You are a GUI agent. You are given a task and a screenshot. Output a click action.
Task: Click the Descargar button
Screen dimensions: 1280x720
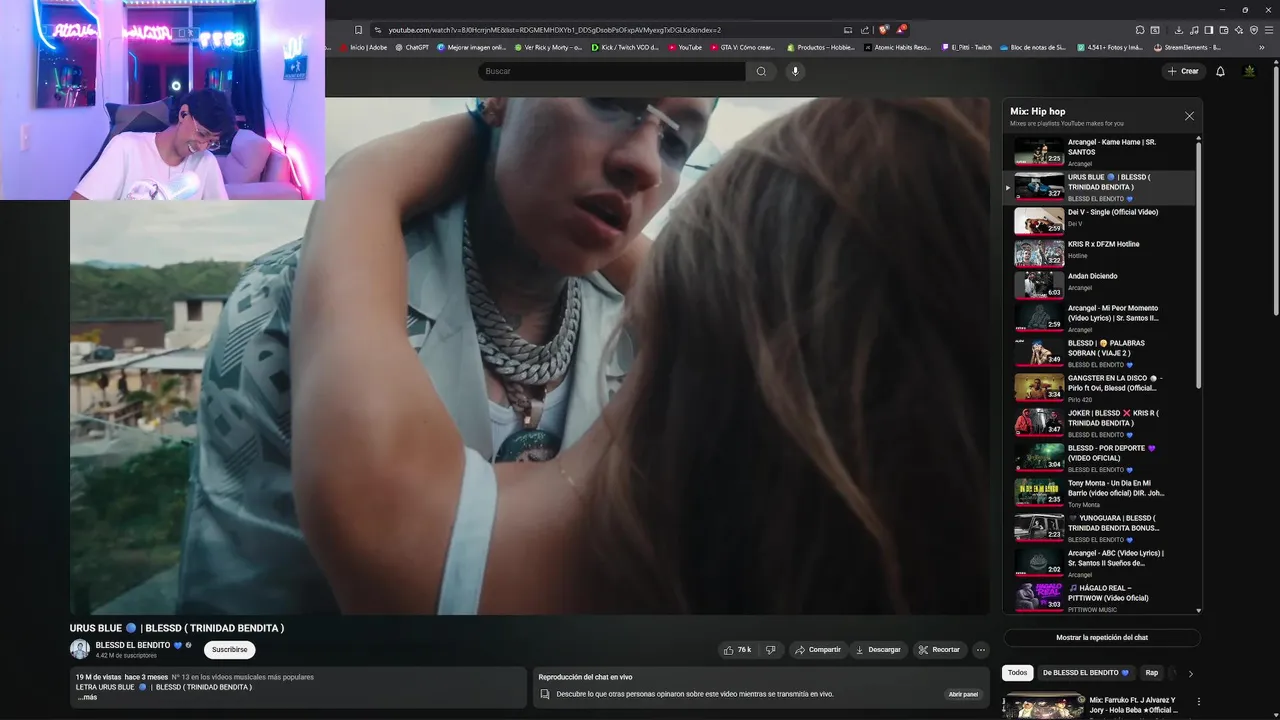click(878, 650)
